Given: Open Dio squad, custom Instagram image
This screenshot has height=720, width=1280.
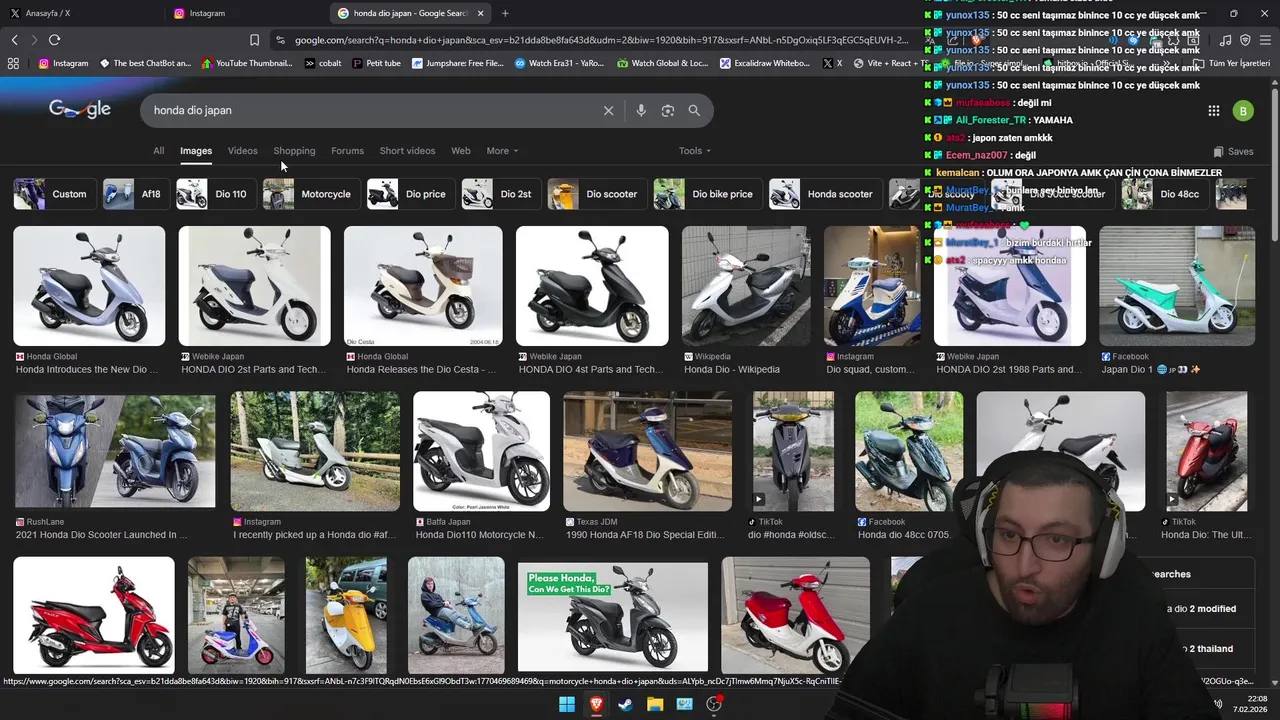Looking at the screenshot, I should click(x=871, y=286).
